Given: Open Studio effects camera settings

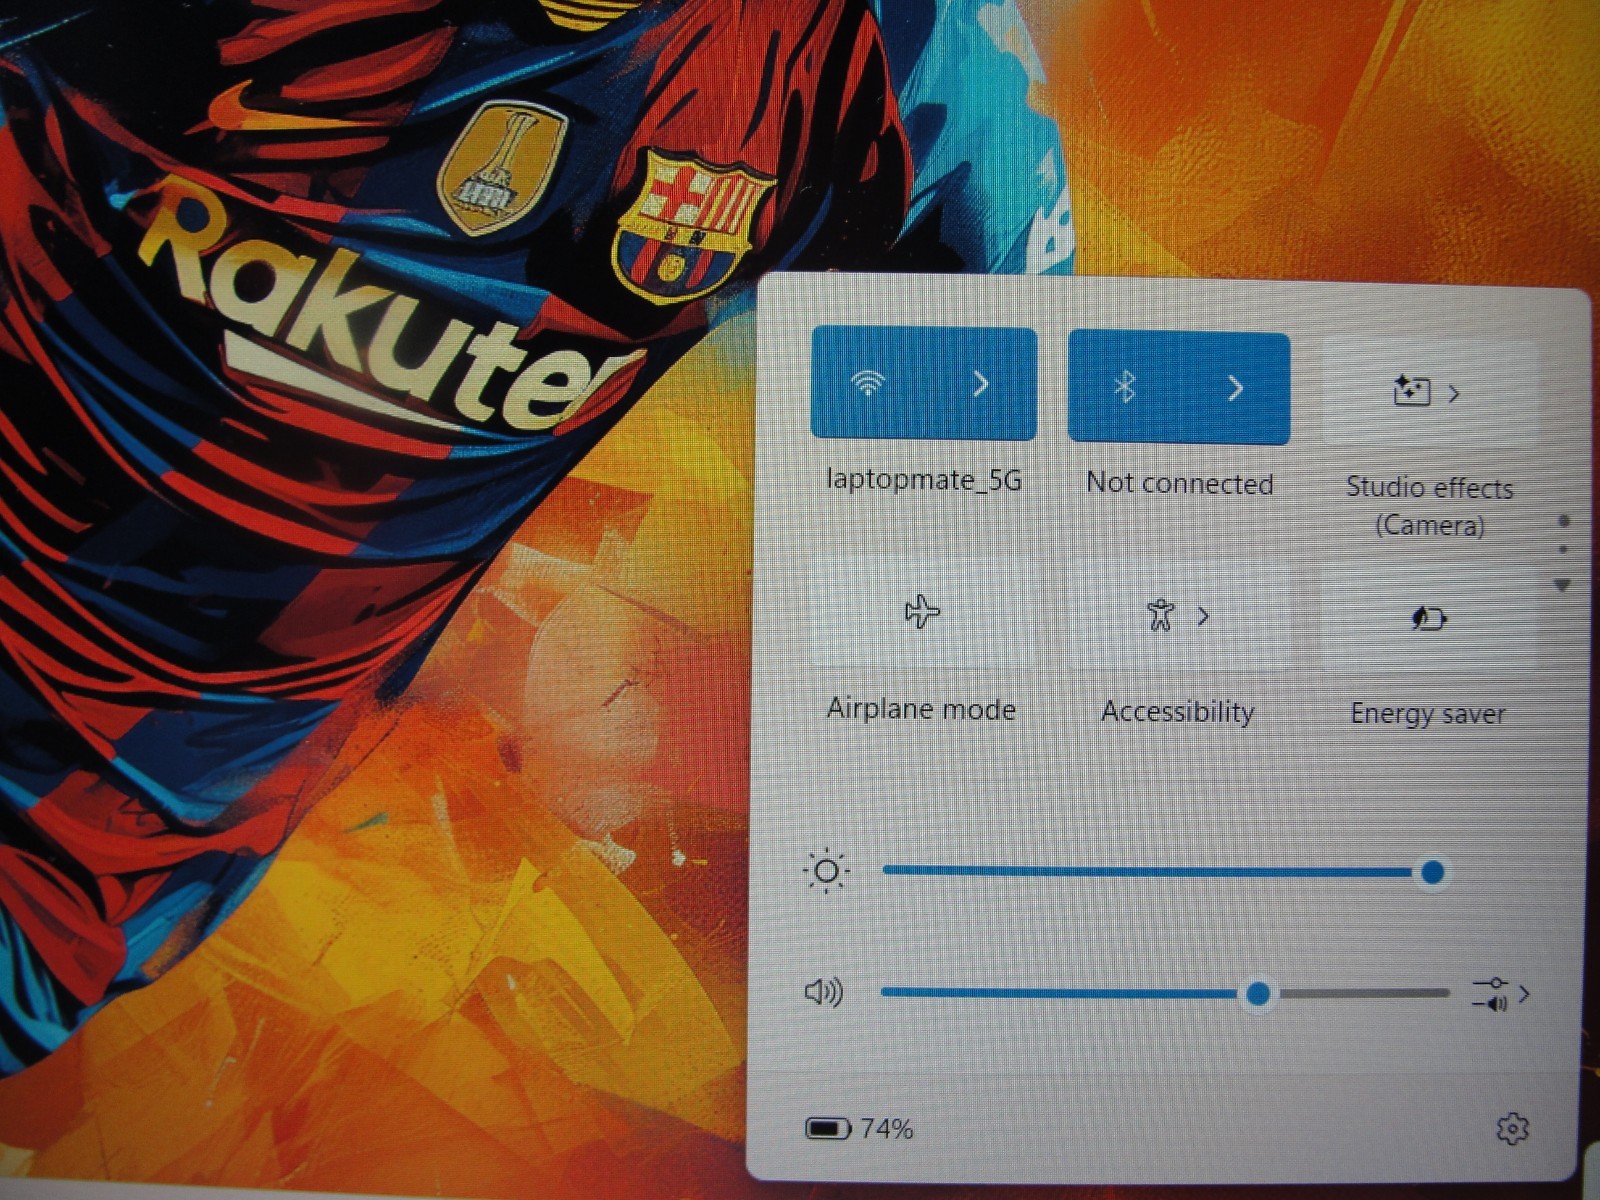Looking at the screenshot, I should coord(1411,391).
